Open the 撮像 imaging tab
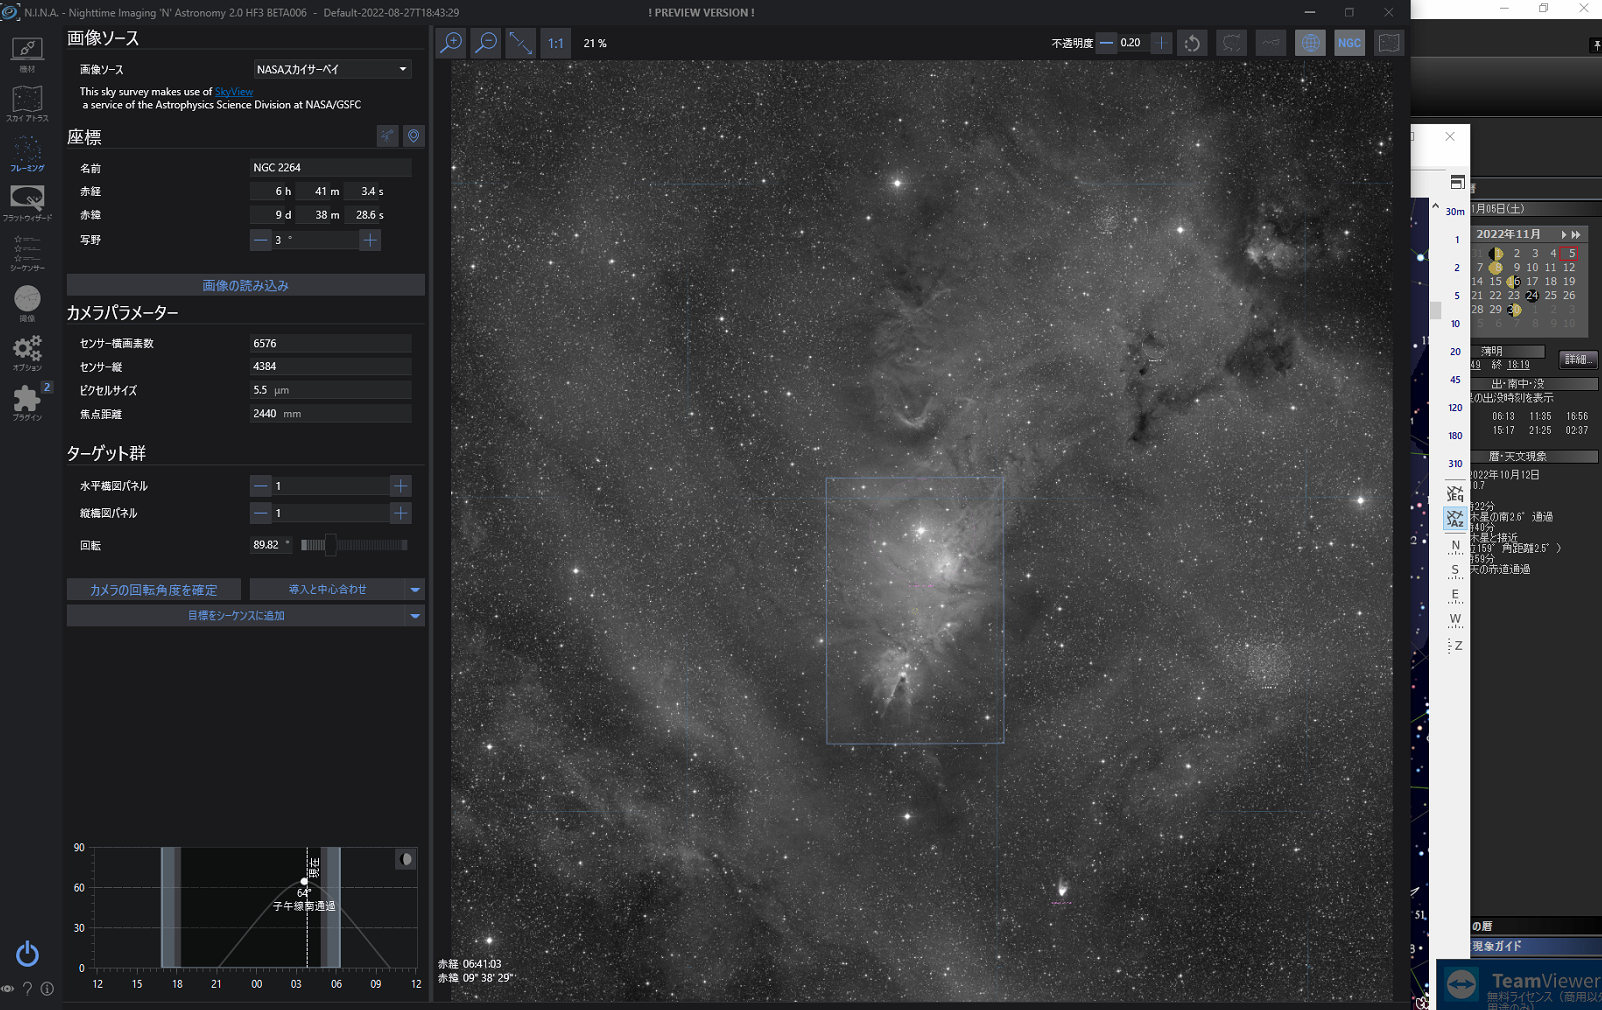 pyautogui.click(x=27, y=304)
